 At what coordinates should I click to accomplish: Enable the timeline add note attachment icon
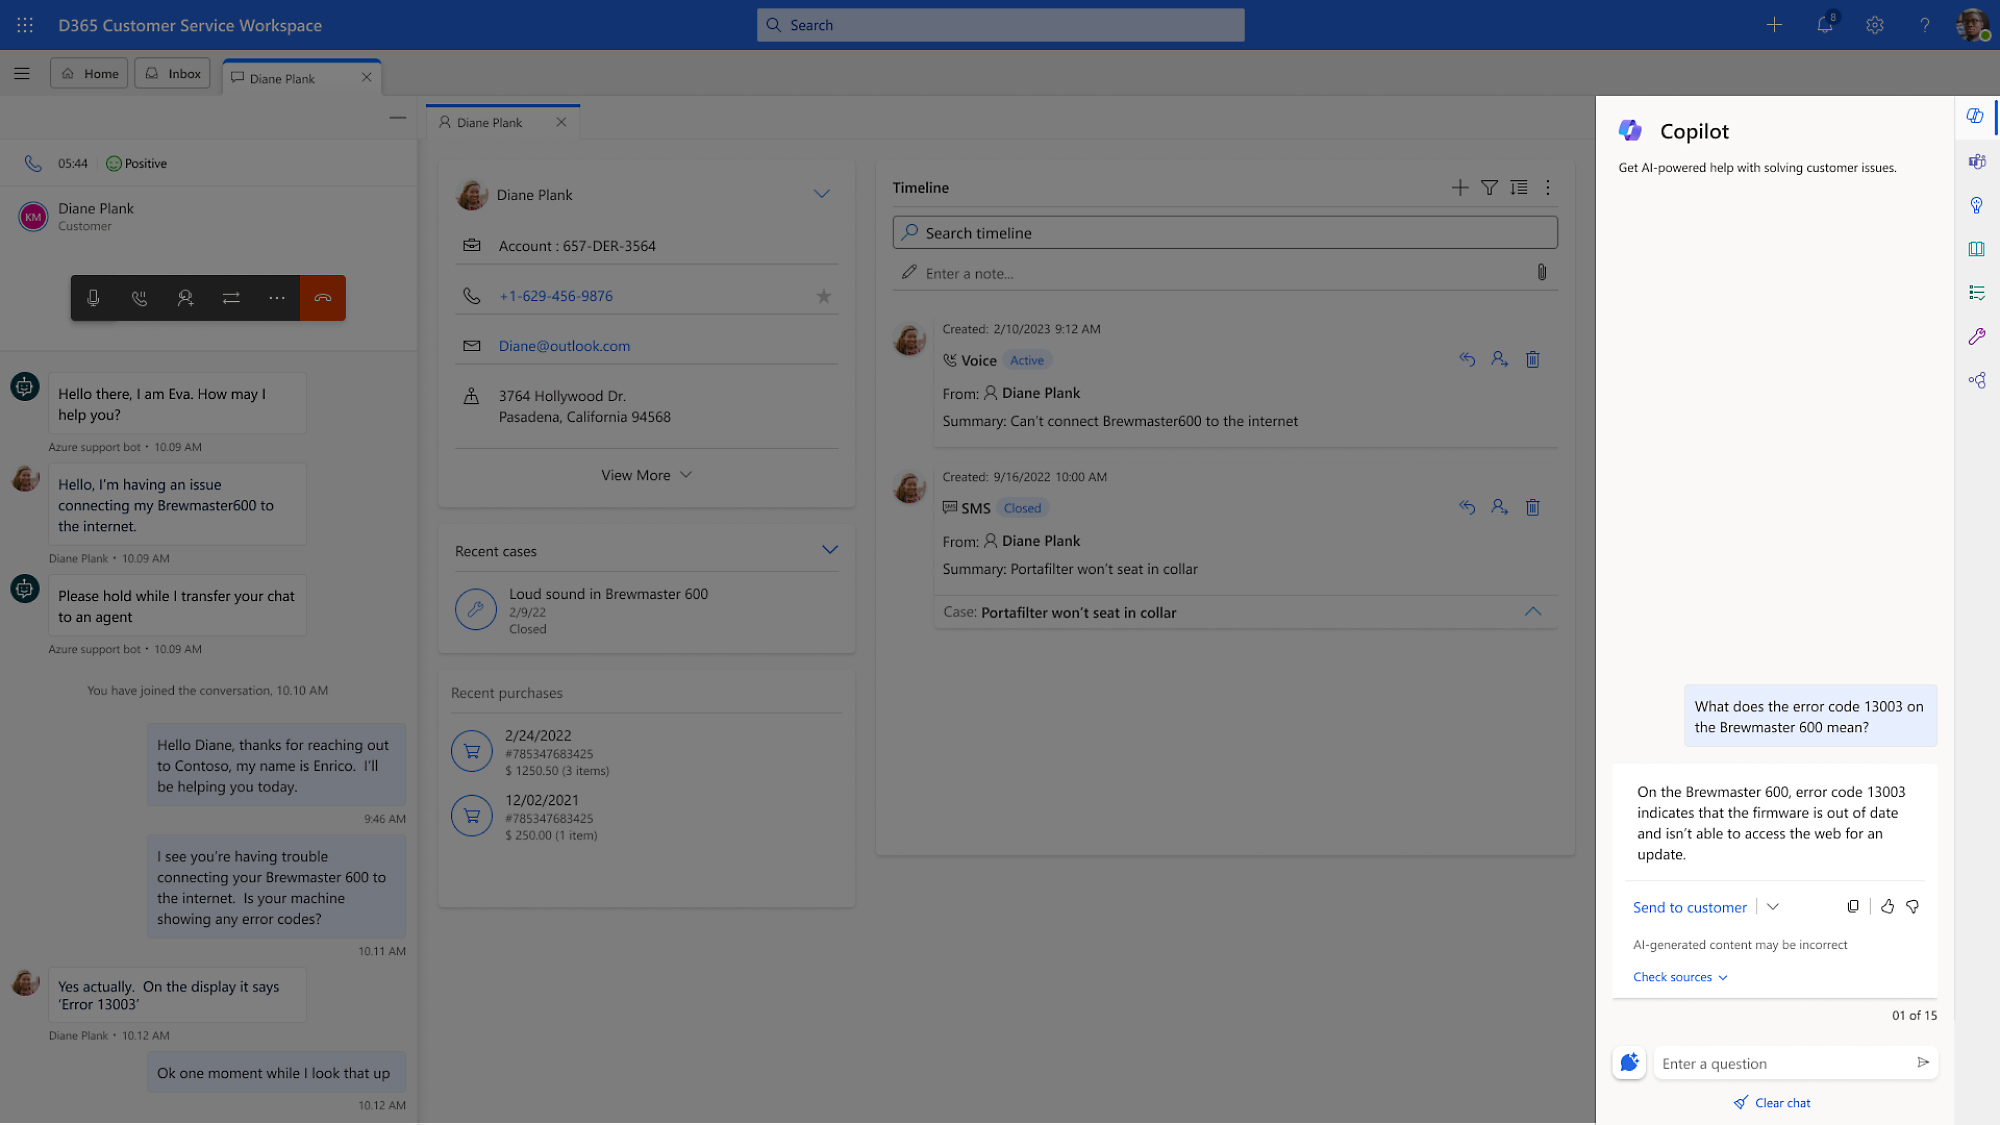tap(1541, 272)
